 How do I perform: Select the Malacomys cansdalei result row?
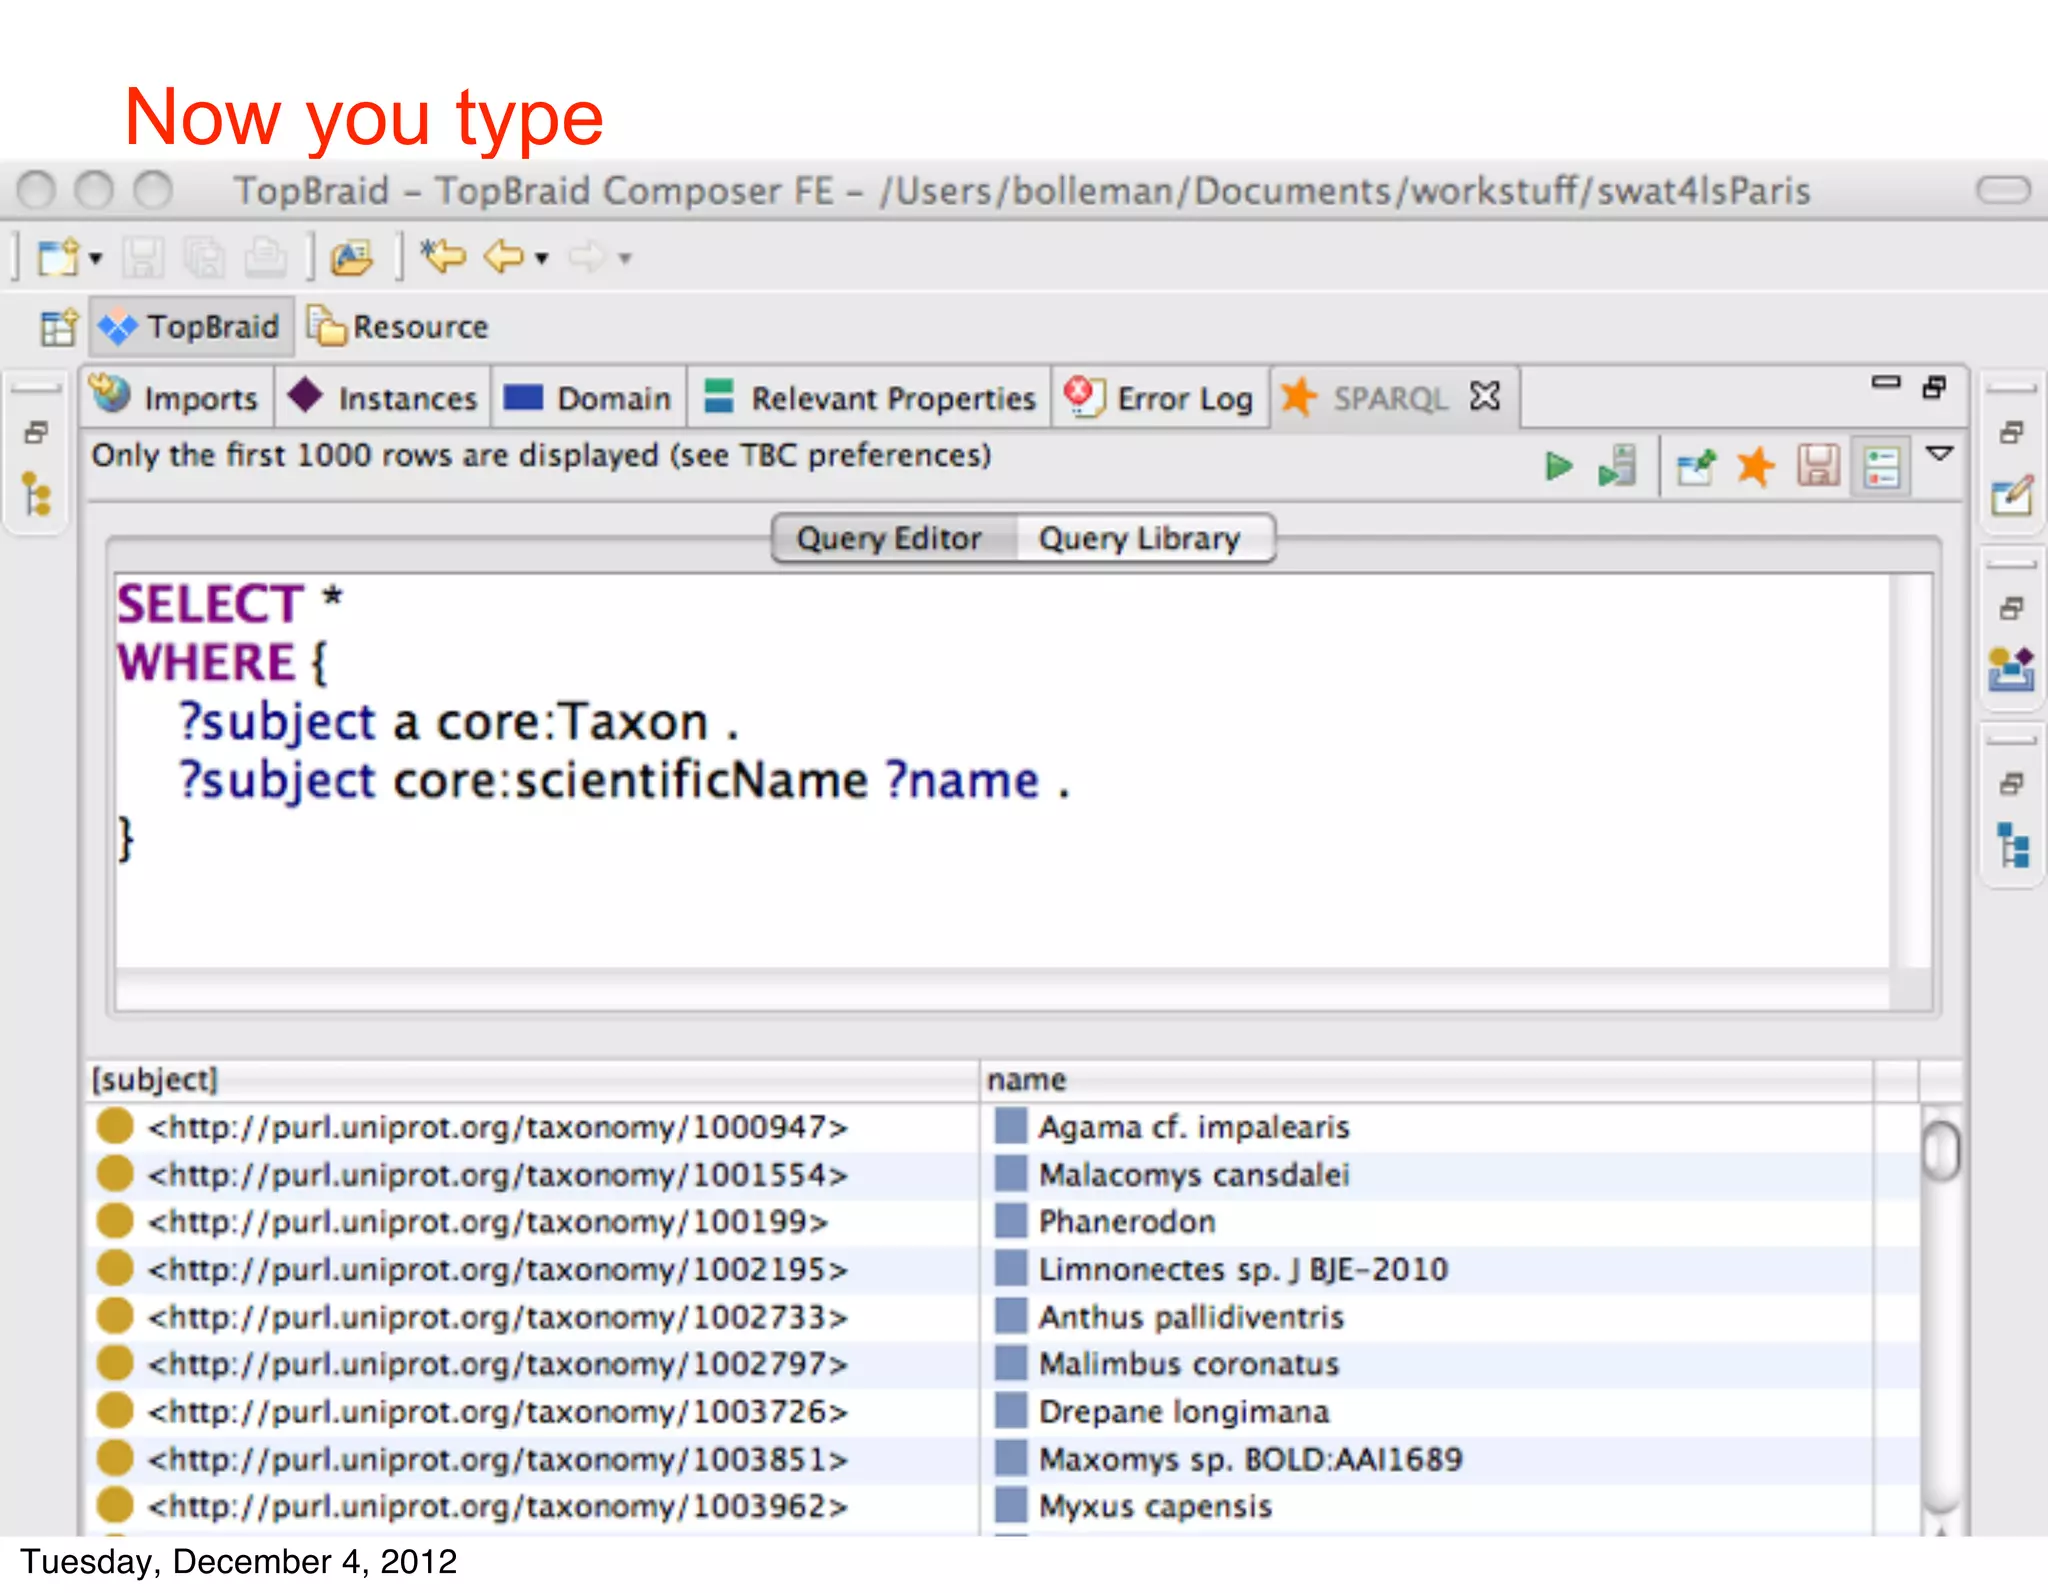coord(1193,1174)
